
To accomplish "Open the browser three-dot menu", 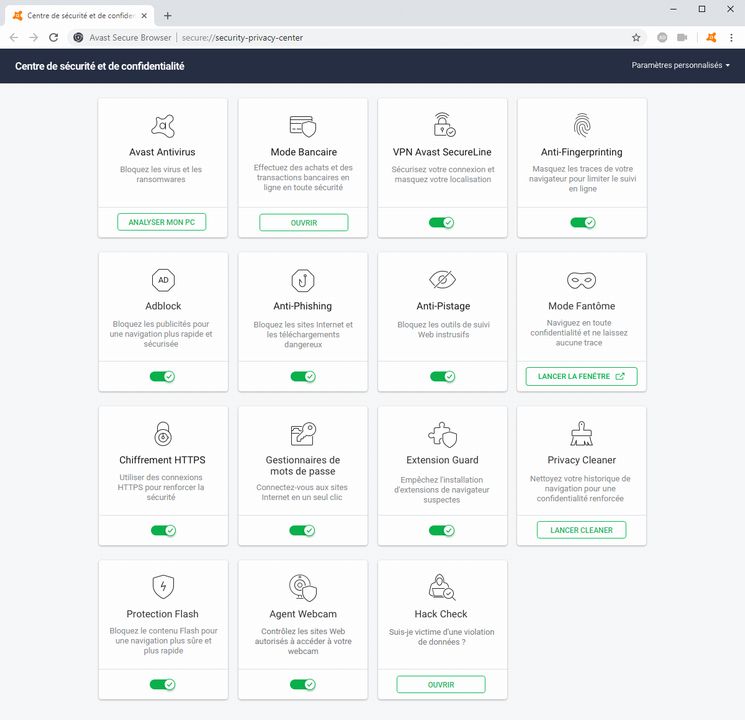I will point(731,38).
